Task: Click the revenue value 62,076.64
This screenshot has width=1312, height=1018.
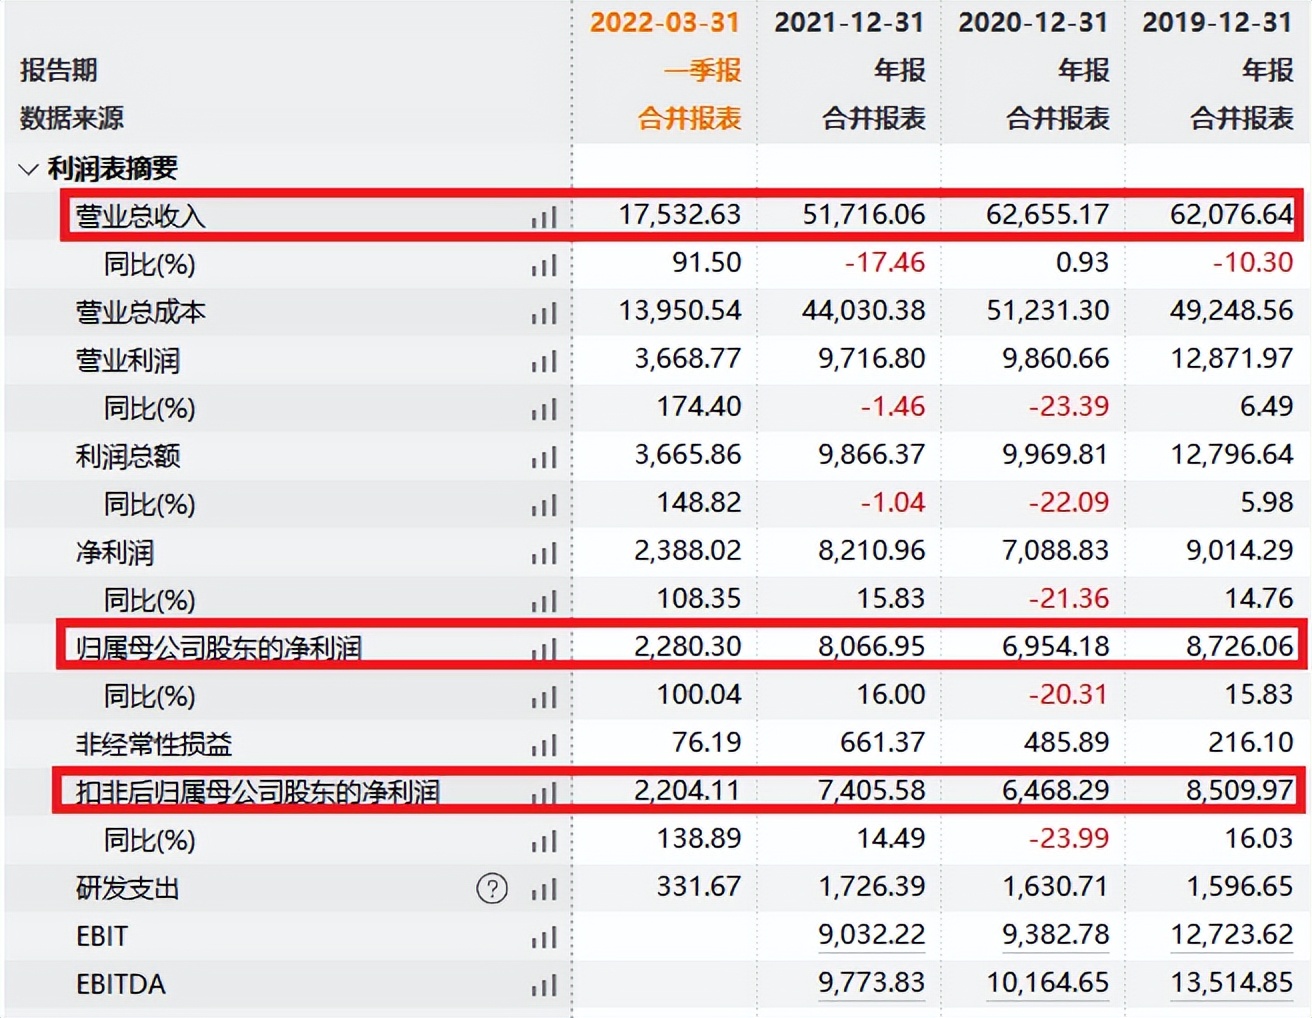Action: click(x=1232, y=215)
